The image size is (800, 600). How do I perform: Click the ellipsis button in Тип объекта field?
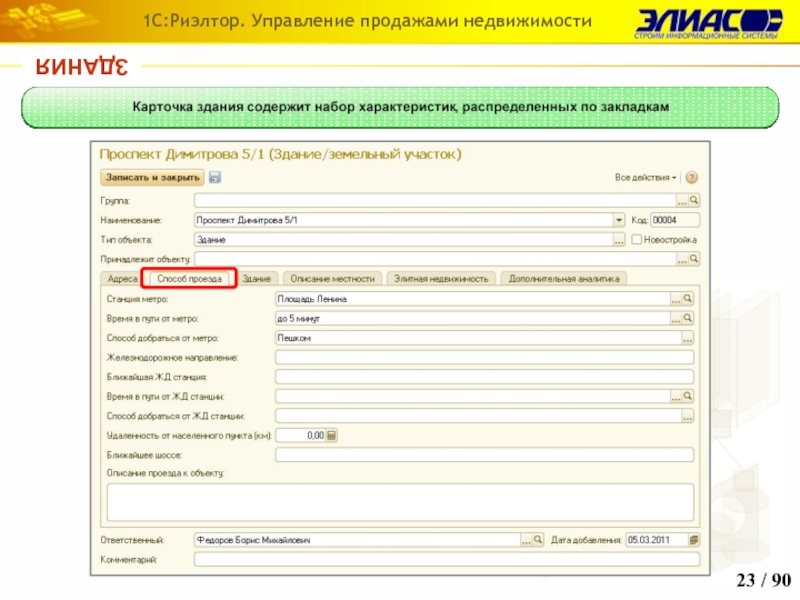618,240
